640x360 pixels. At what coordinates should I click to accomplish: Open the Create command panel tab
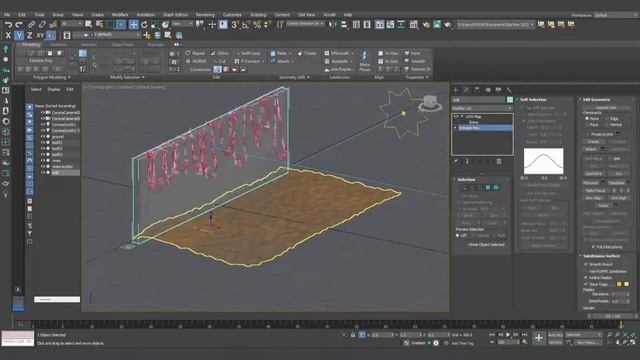tap(456, 90)
